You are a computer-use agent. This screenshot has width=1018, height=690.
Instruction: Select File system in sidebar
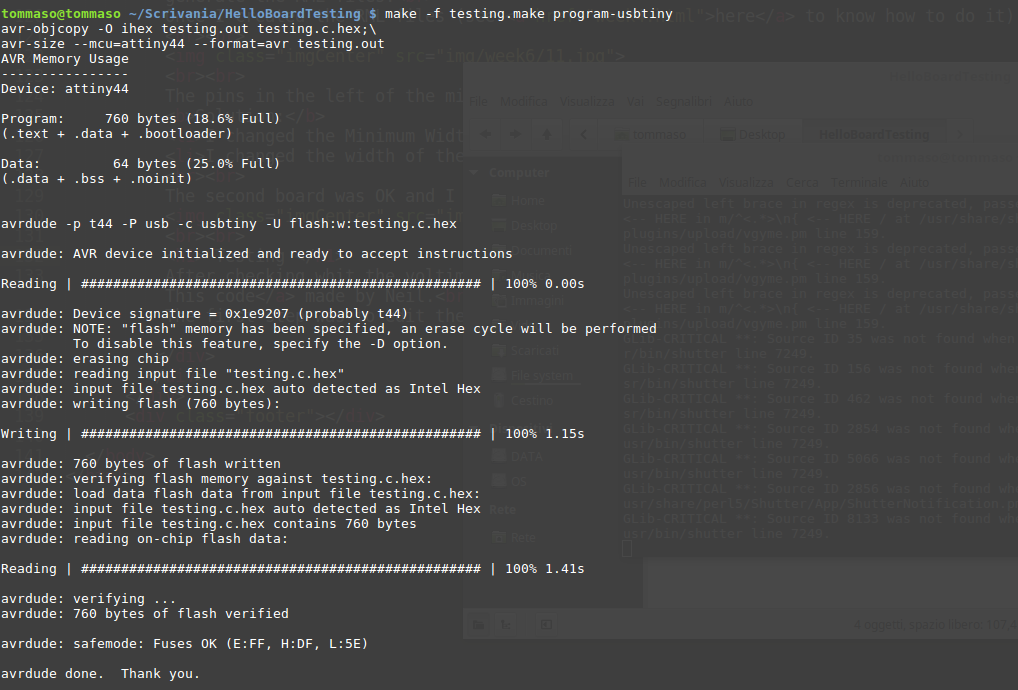(540, 376)
